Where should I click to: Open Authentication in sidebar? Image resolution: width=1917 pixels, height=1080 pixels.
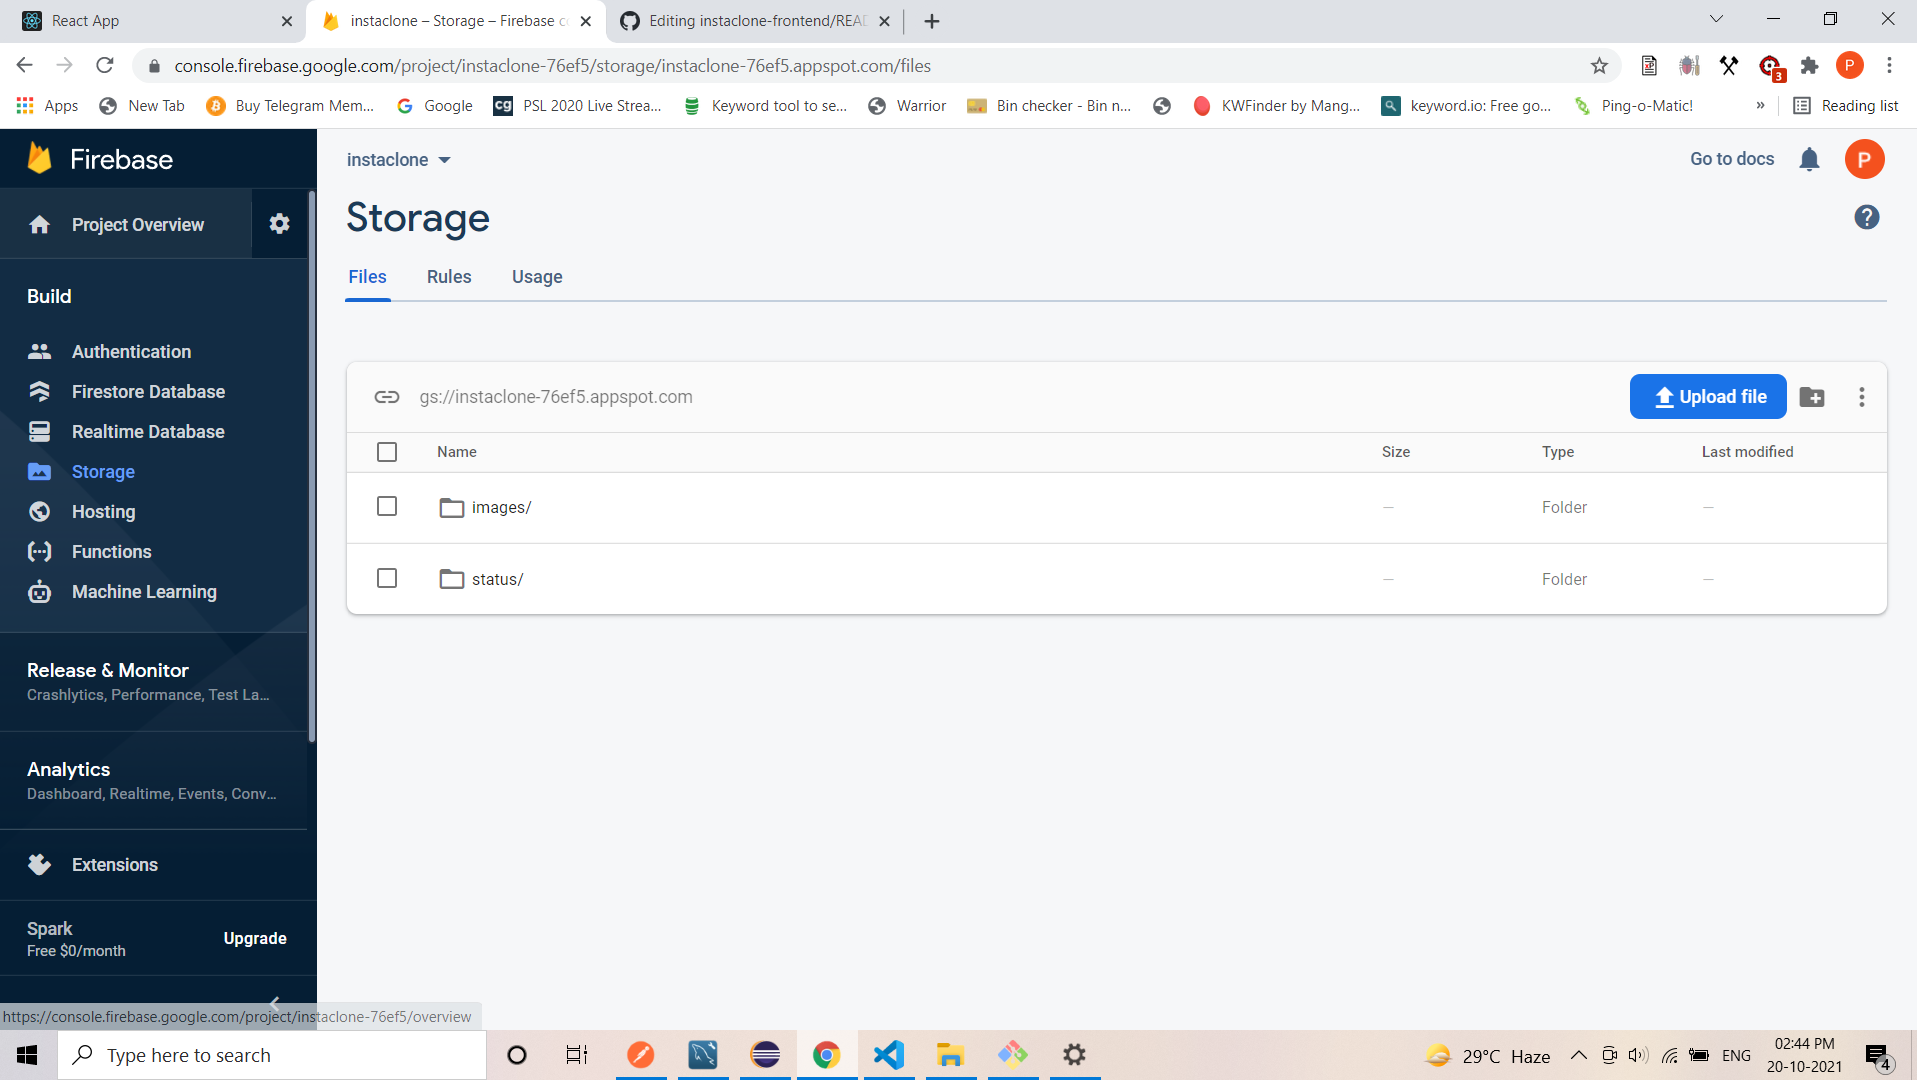(131, 352)
